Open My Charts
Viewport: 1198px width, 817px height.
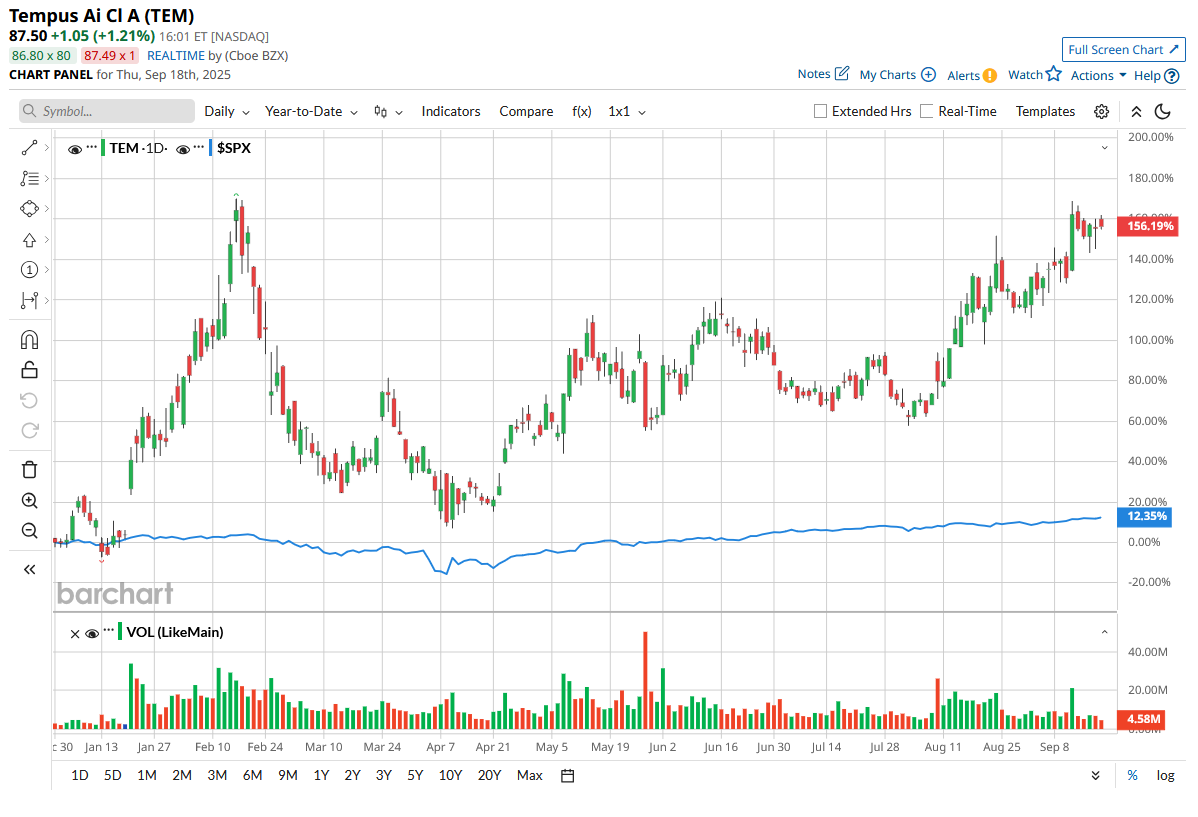click(x=897, y=75)
